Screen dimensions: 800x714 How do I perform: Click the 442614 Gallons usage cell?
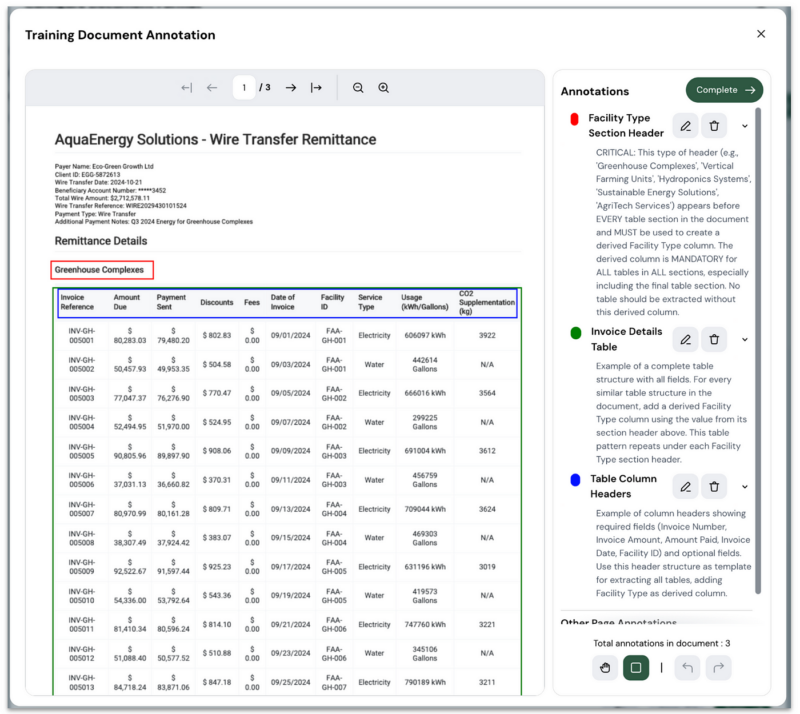tap(425, 364)
